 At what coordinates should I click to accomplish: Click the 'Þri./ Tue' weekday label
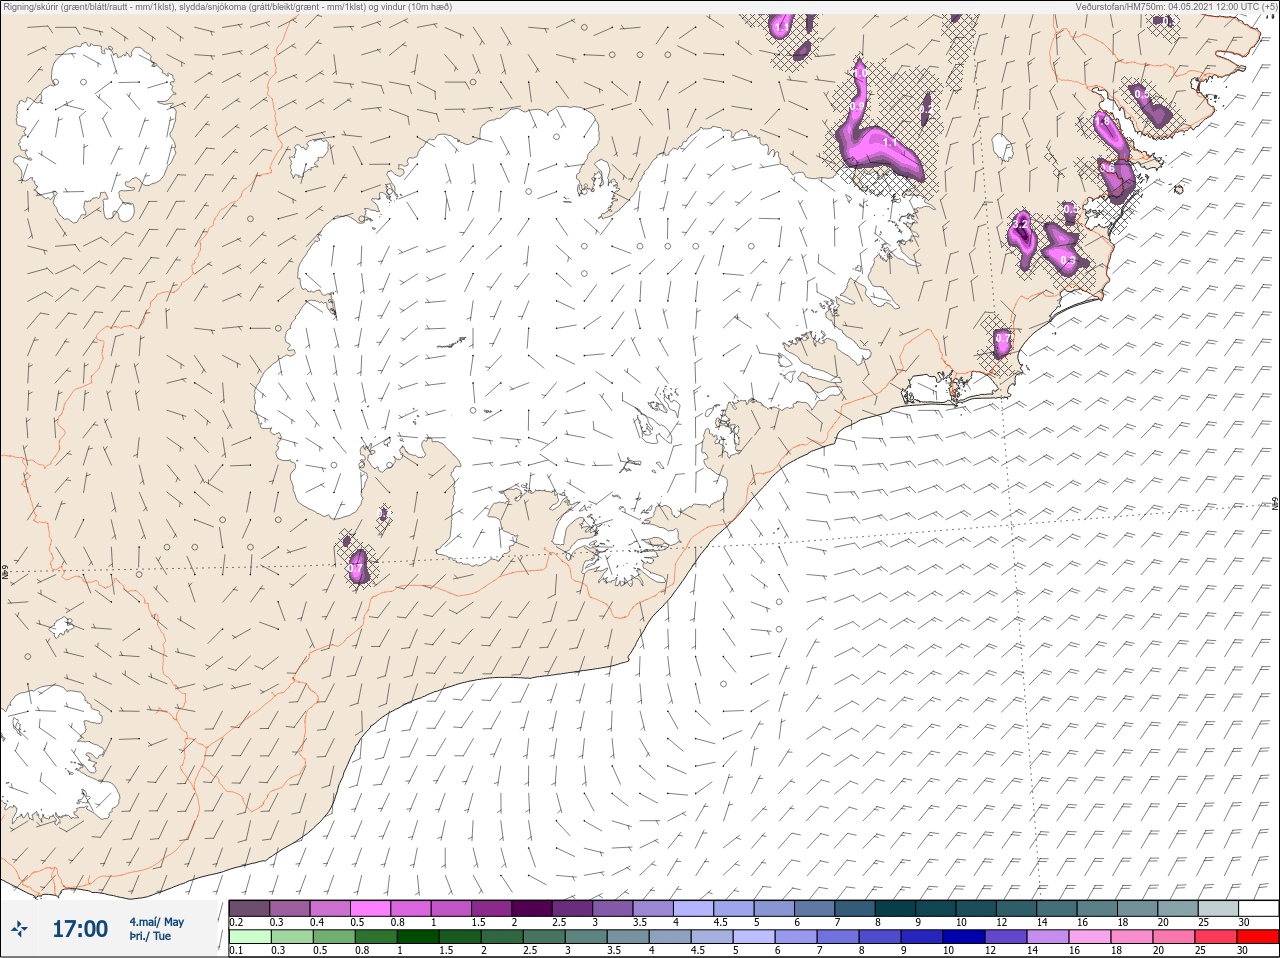click(x=150, y=936)
